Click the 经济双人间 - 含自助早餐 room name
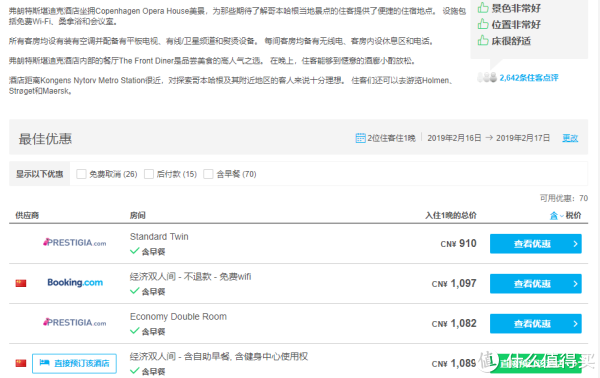The width and height of the screenshot is (600, 378). click(x=219, y=357)
